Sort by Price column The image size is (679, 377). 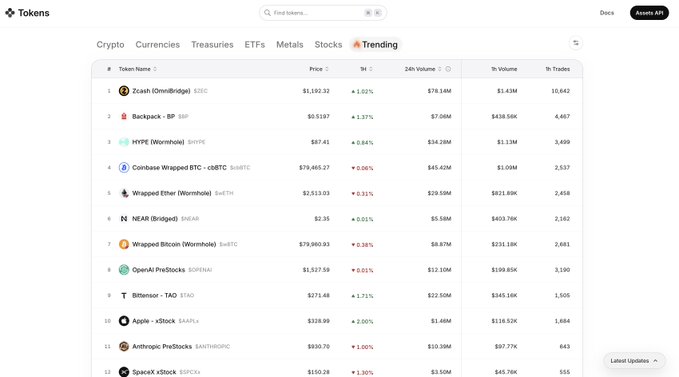click(319, 69)
